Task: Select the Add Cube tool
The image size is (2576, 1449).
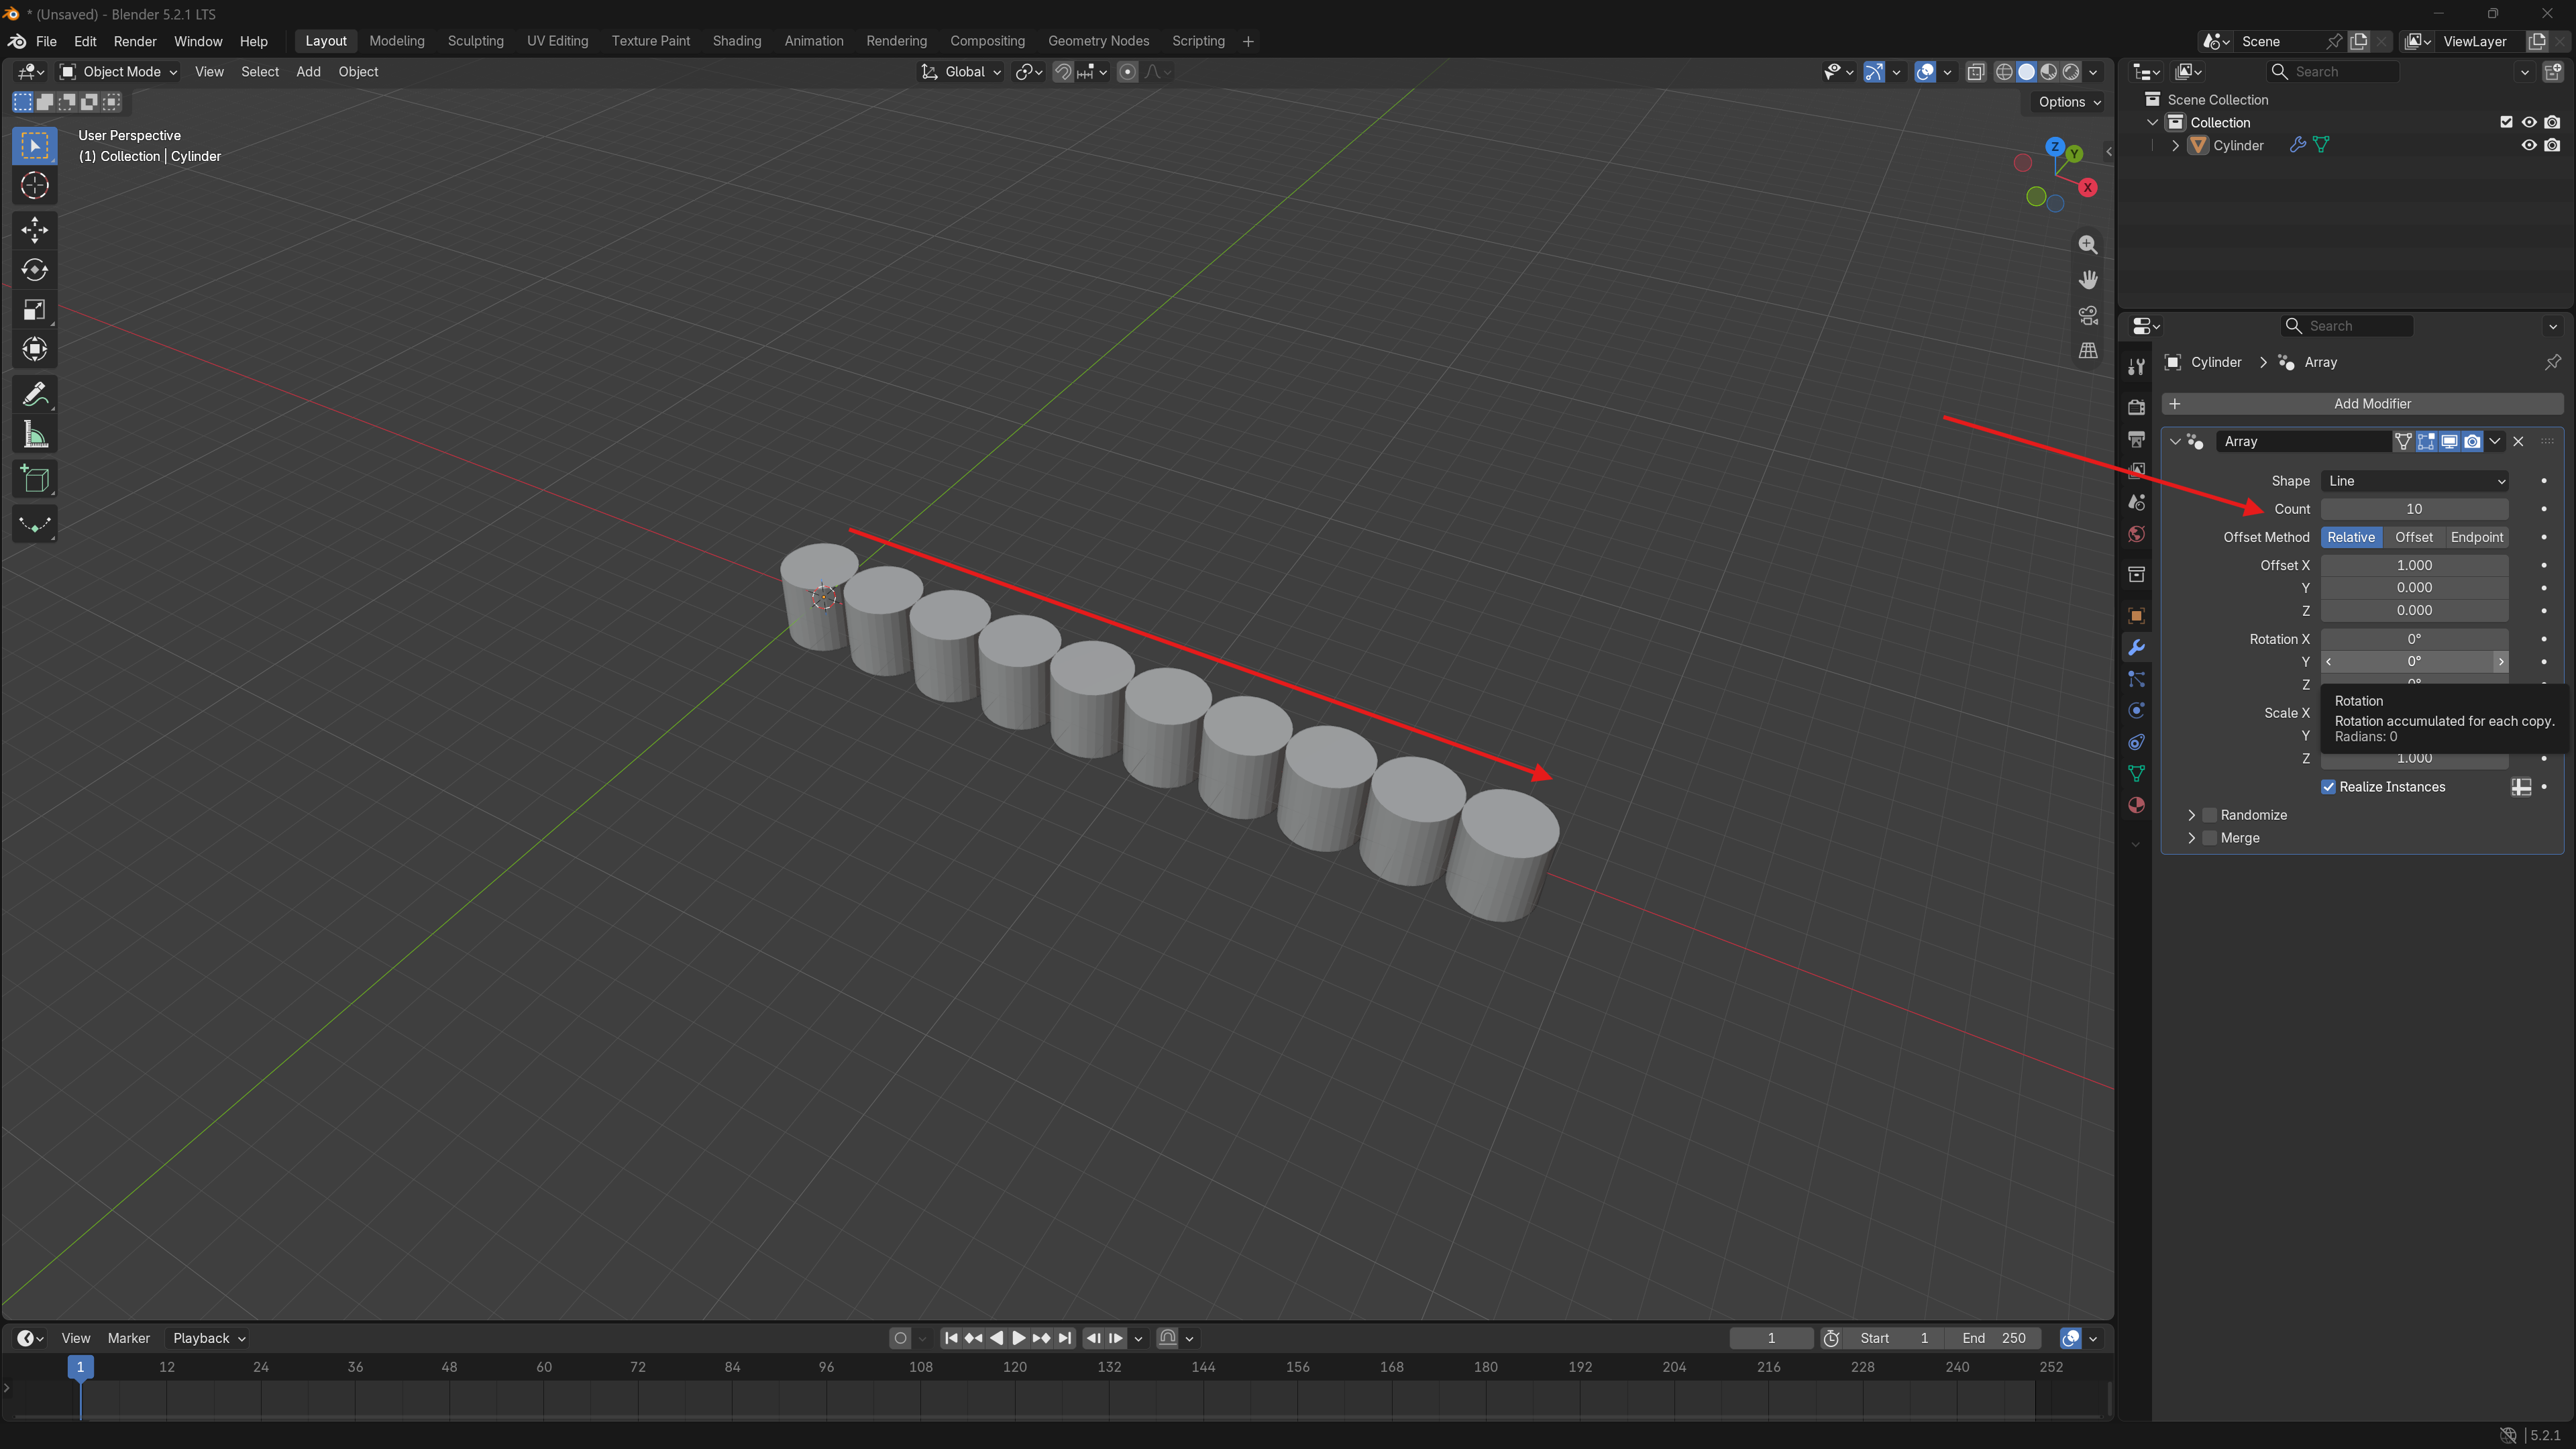Action: (x=35, y=480)
